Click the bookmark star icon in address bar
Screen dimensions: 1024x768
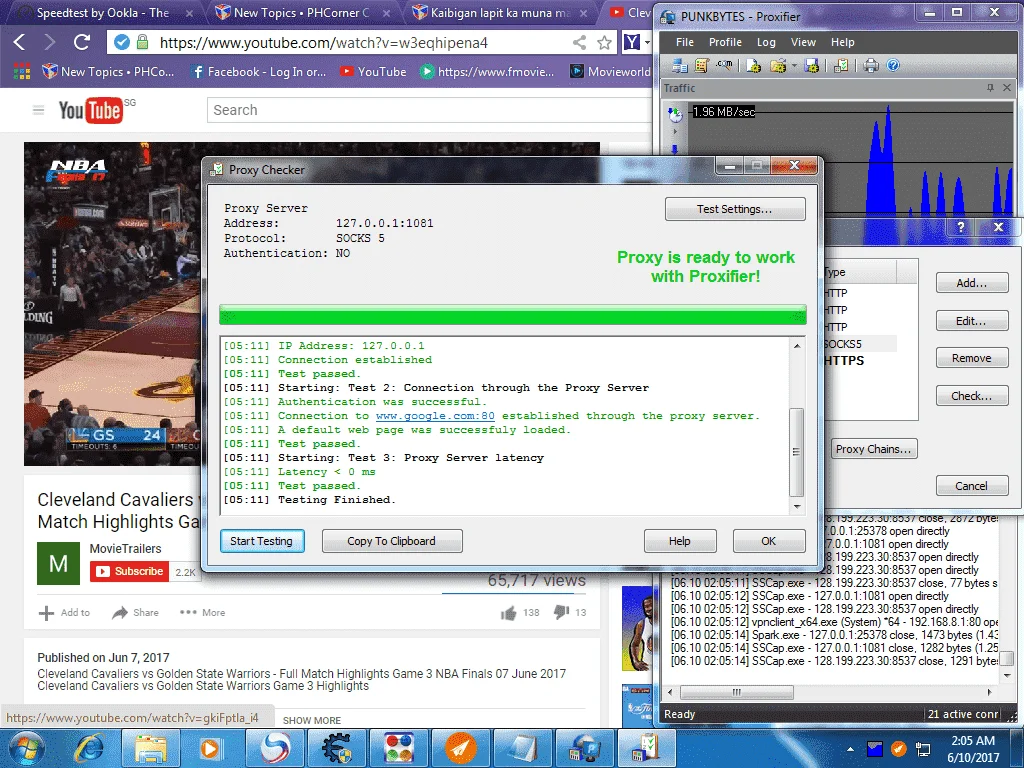[605, 43]
